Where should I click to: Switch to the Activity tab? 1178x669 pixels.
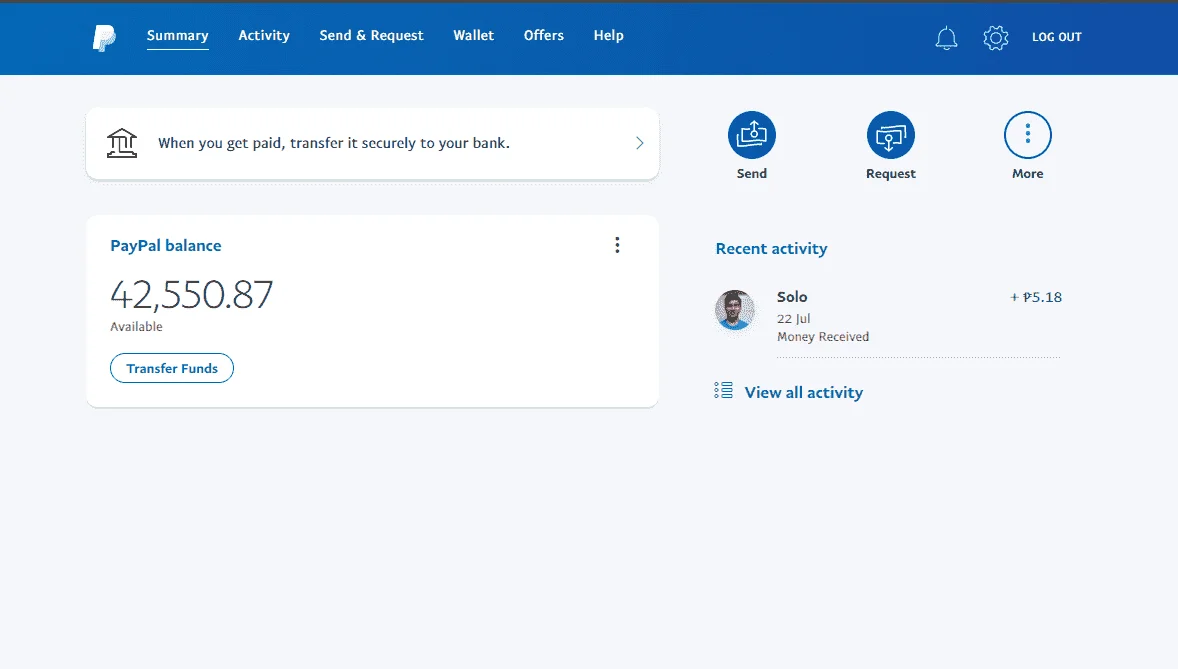tap(264, 35)
